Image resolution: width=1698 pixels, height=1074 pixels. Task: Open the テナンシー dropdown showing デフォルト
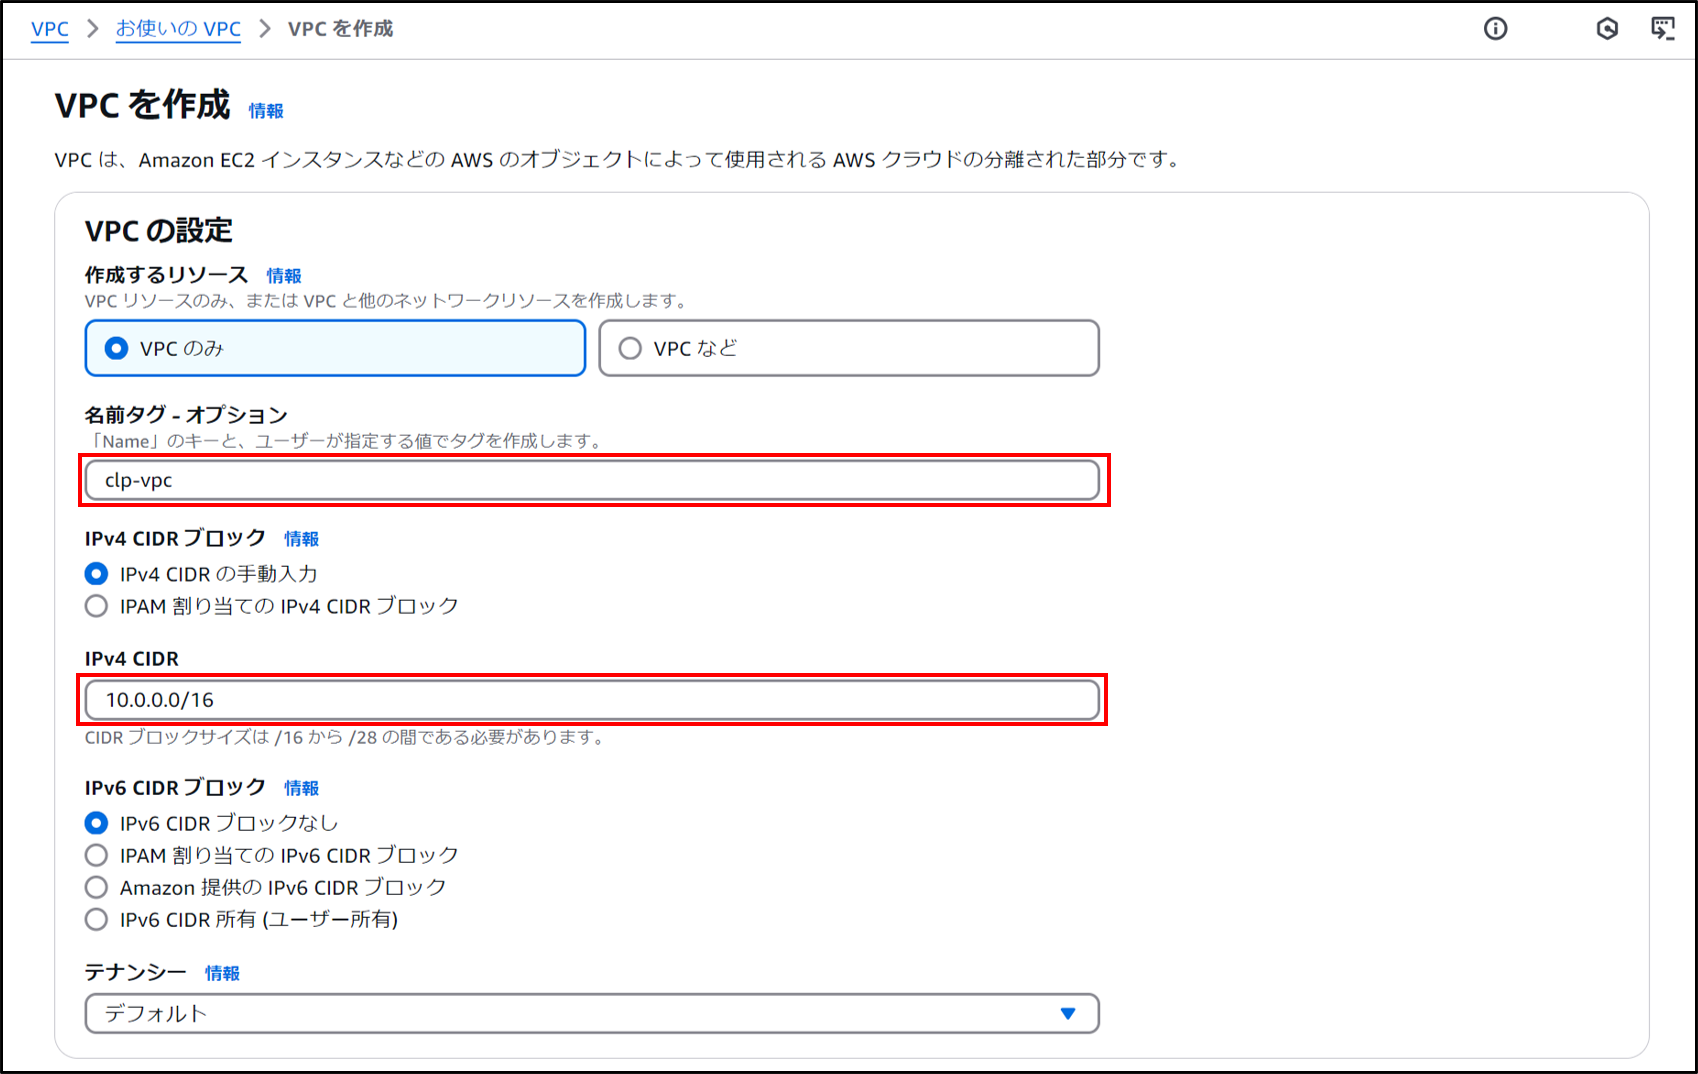pyautogui.click(x=592, y=1013)
